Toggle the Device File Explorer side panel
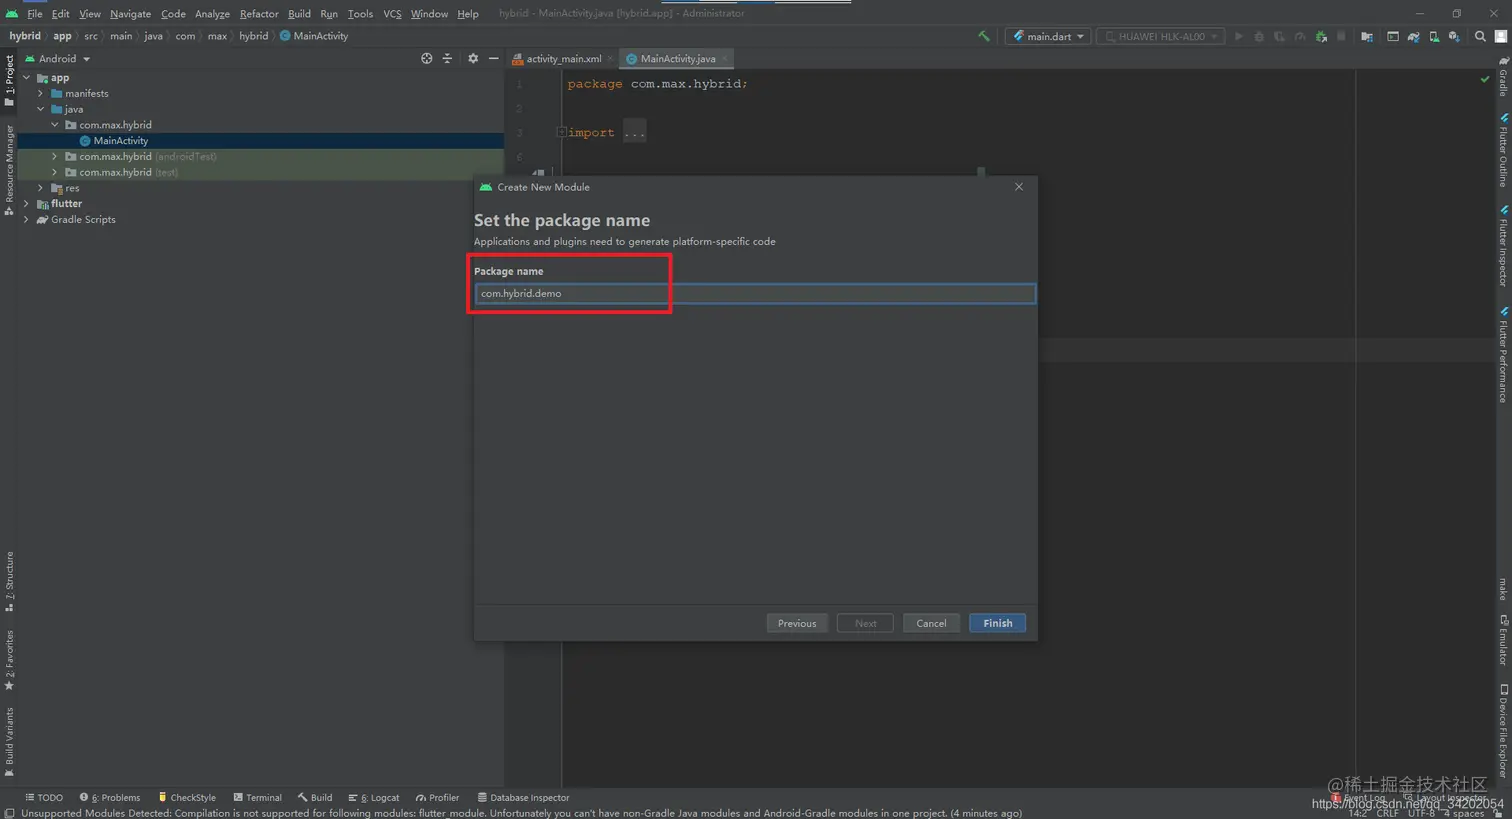 (x=1503, y=731)
